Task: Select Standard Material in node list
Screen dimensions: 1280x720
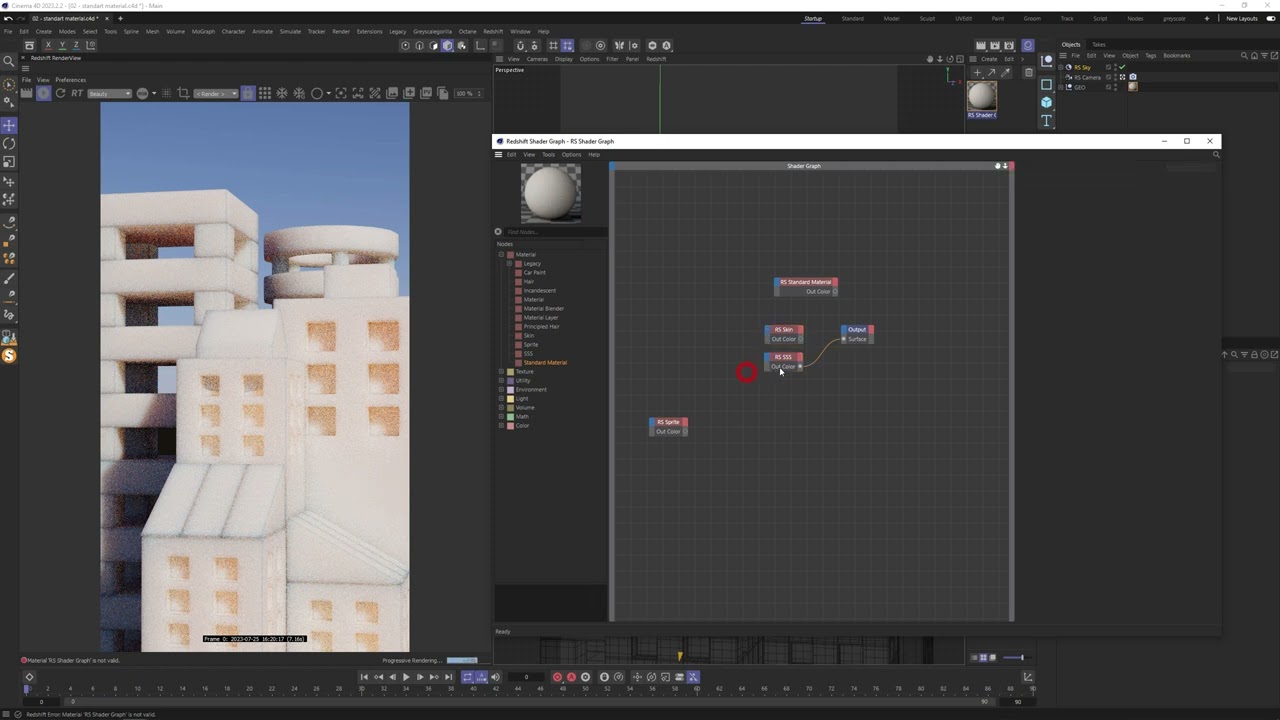Action: click(545, 362)
